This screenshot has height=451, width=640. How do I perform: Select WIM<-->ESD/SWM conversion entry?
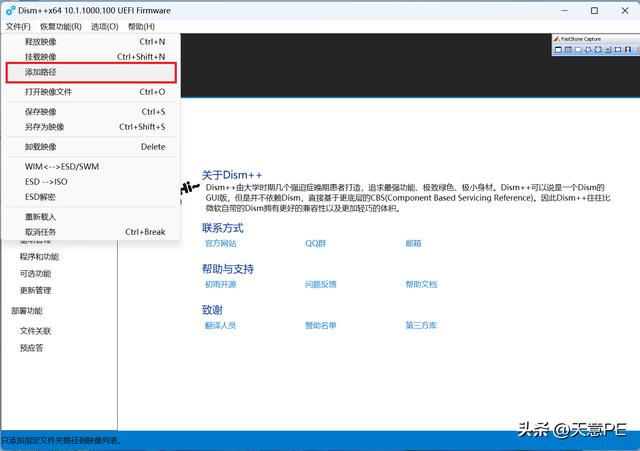91,167
